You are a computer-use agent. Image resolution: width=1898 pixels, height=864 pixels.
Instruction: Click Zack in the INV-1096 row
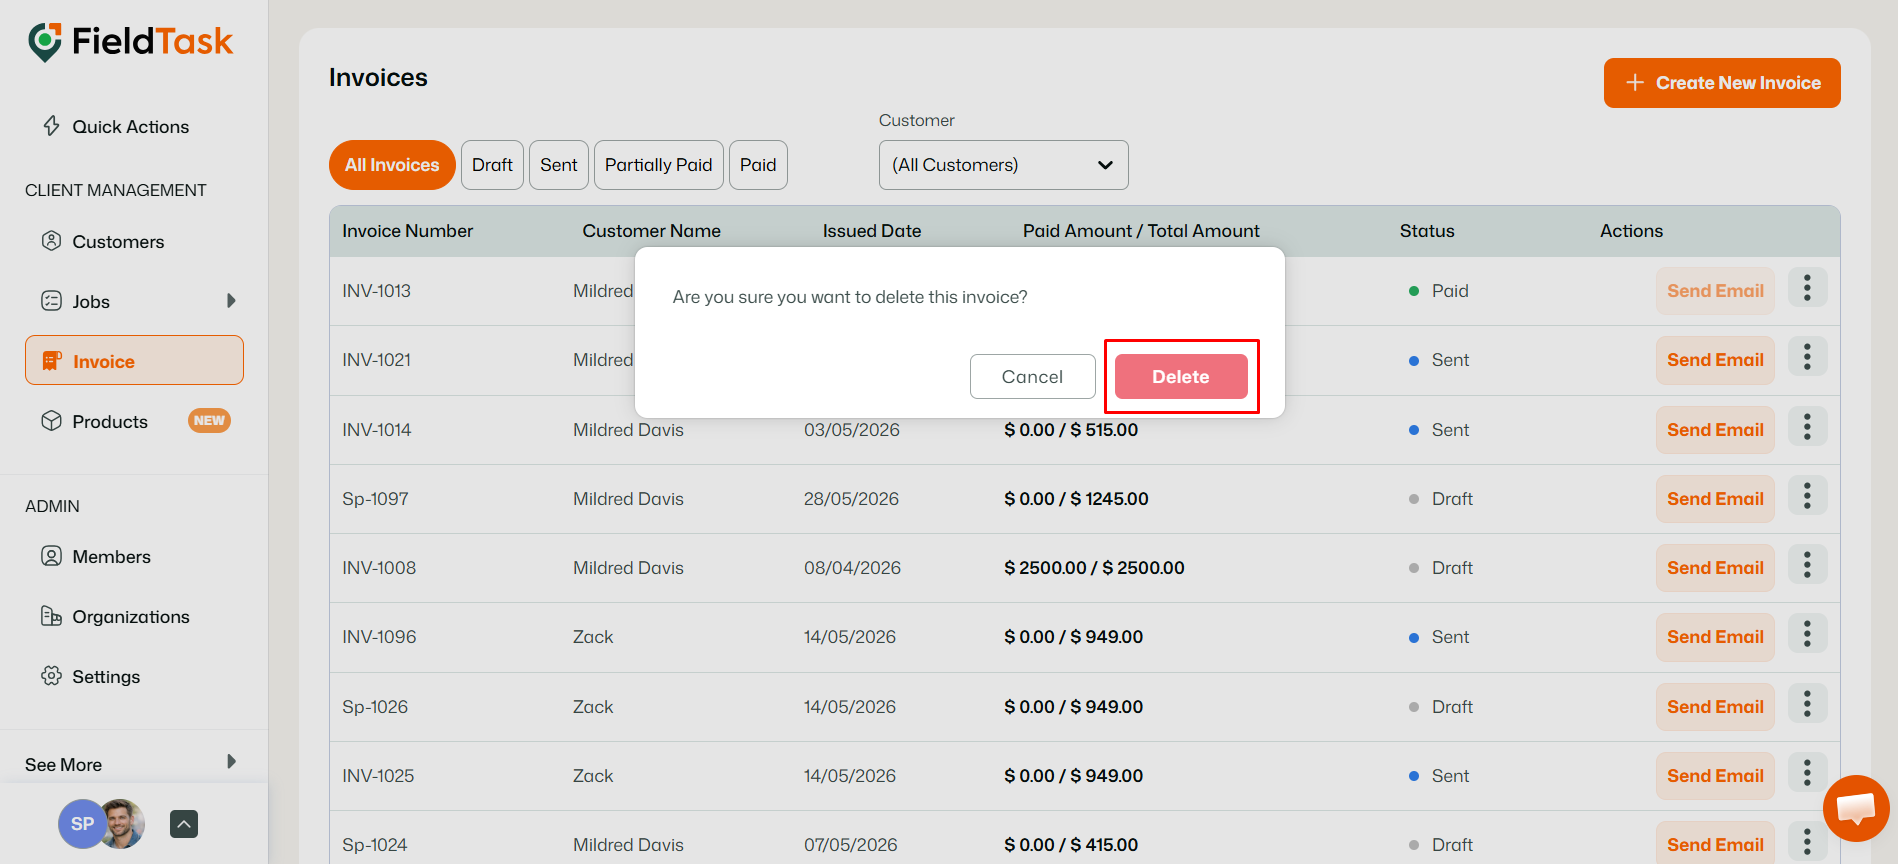[593, 637]
